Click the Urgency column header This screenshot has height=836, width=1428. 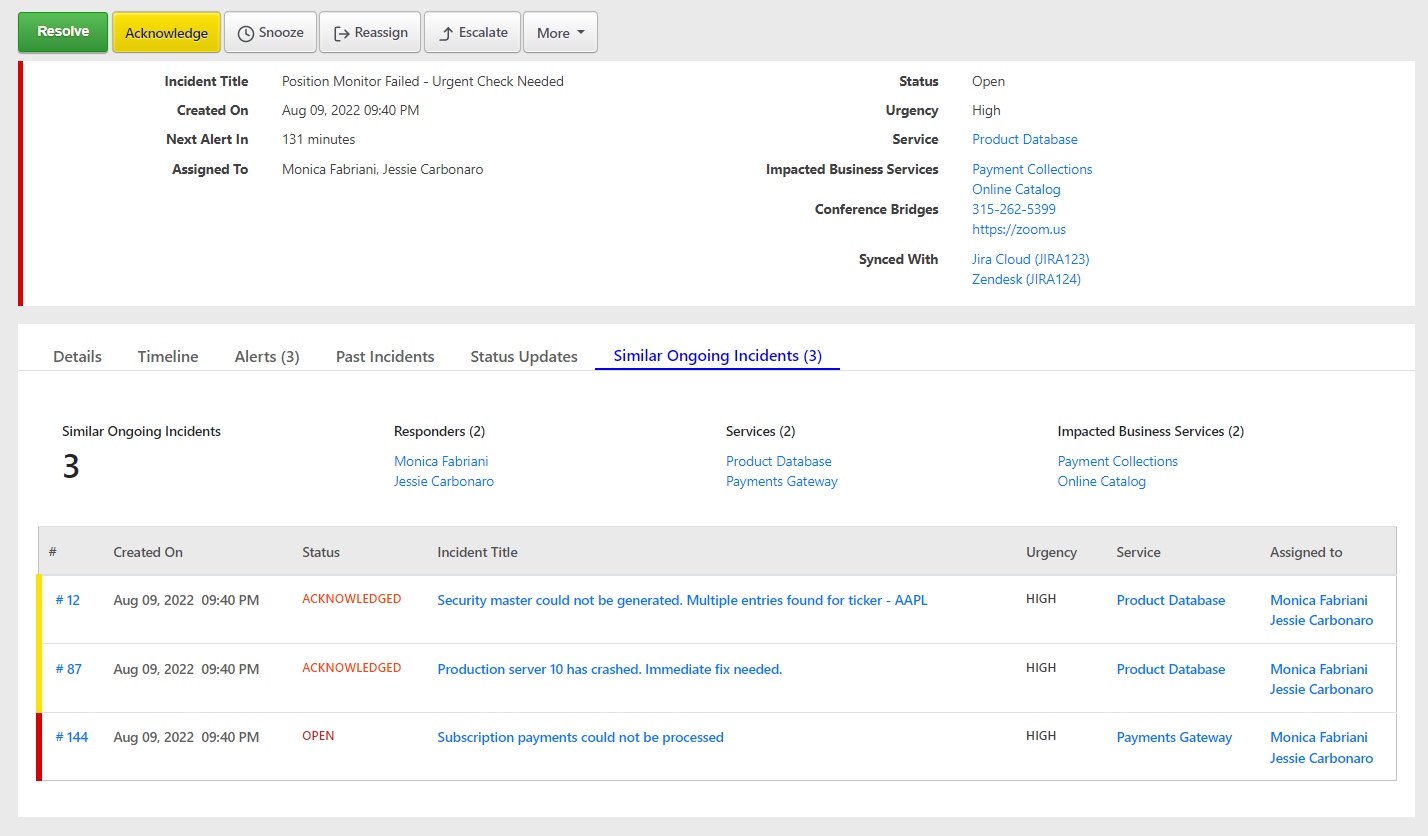tap(1052, 552)
